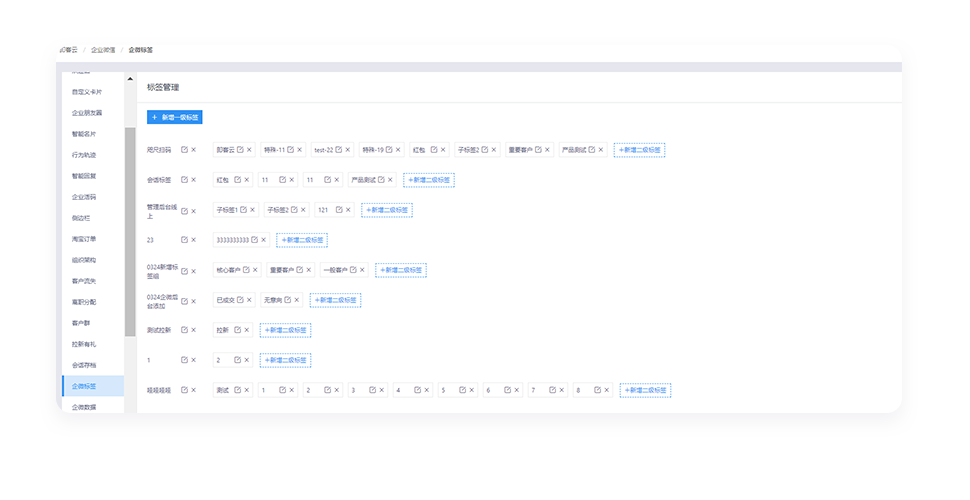Go to 淘宝订单 in the sidebar
The height and width of the screenshot is (500, 970).
[x=86, y=238]
